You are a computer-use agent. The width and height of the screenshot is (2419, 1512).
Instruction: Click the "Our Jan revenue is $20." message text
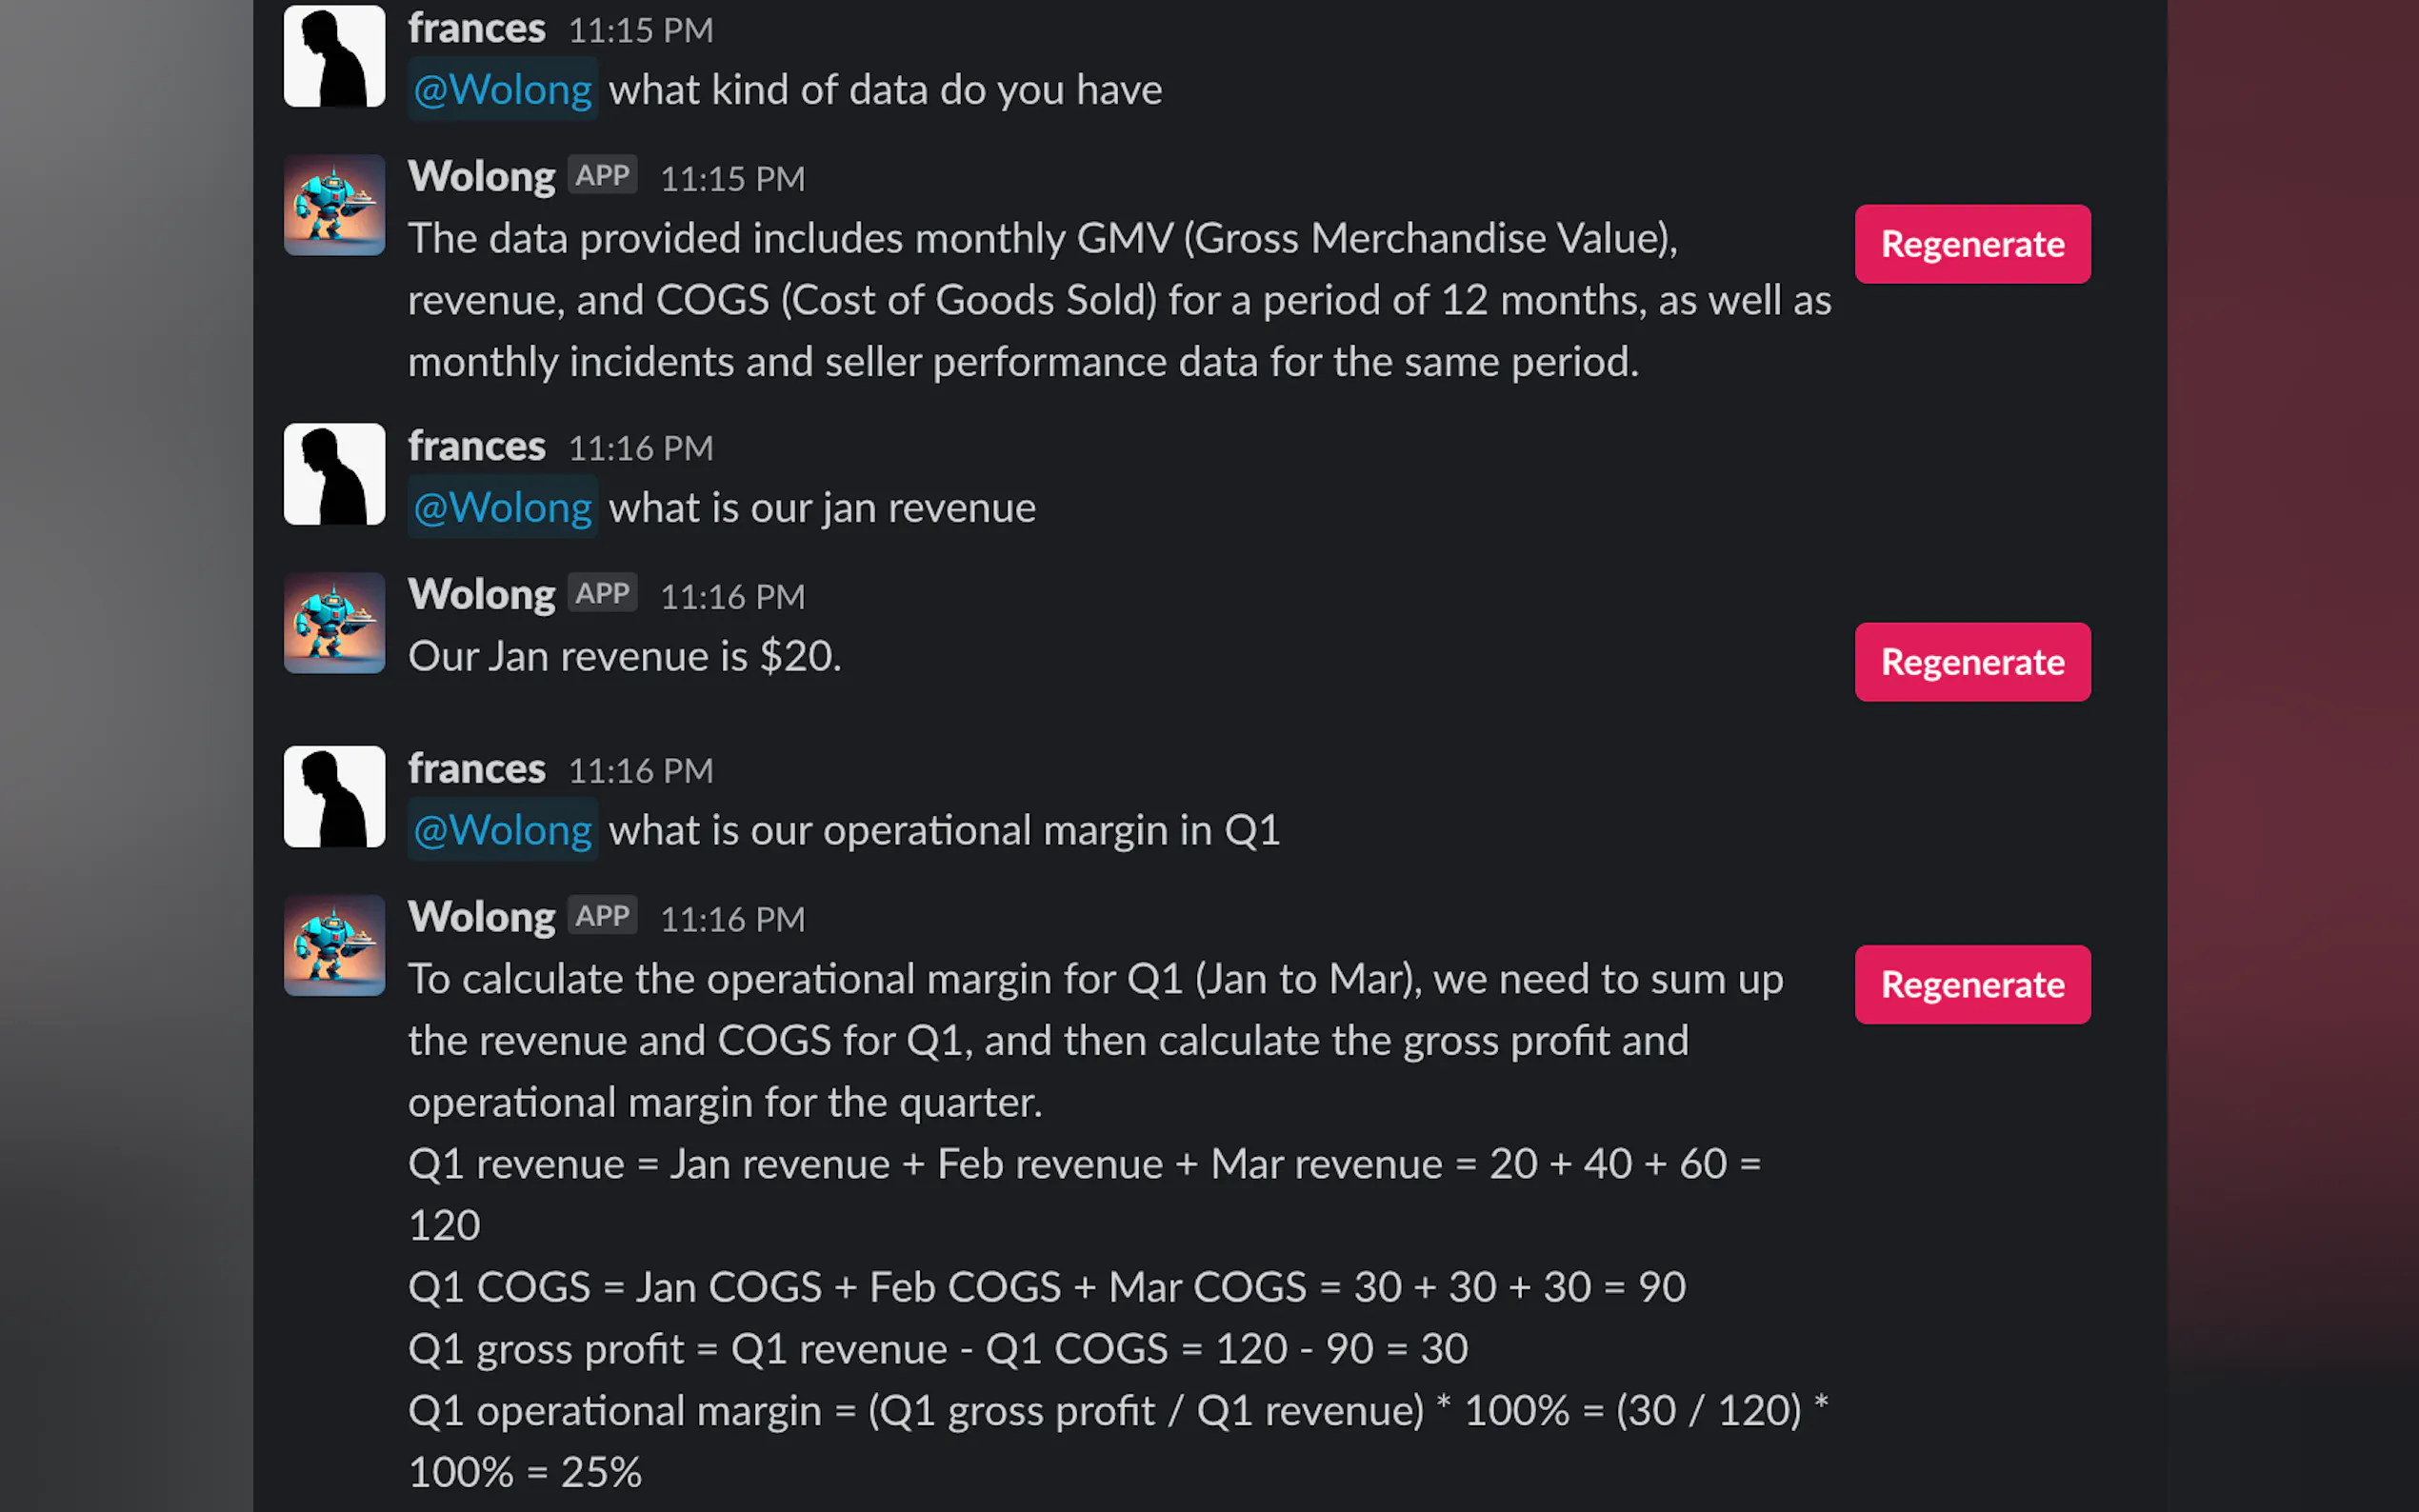click(x=624, y=657)
